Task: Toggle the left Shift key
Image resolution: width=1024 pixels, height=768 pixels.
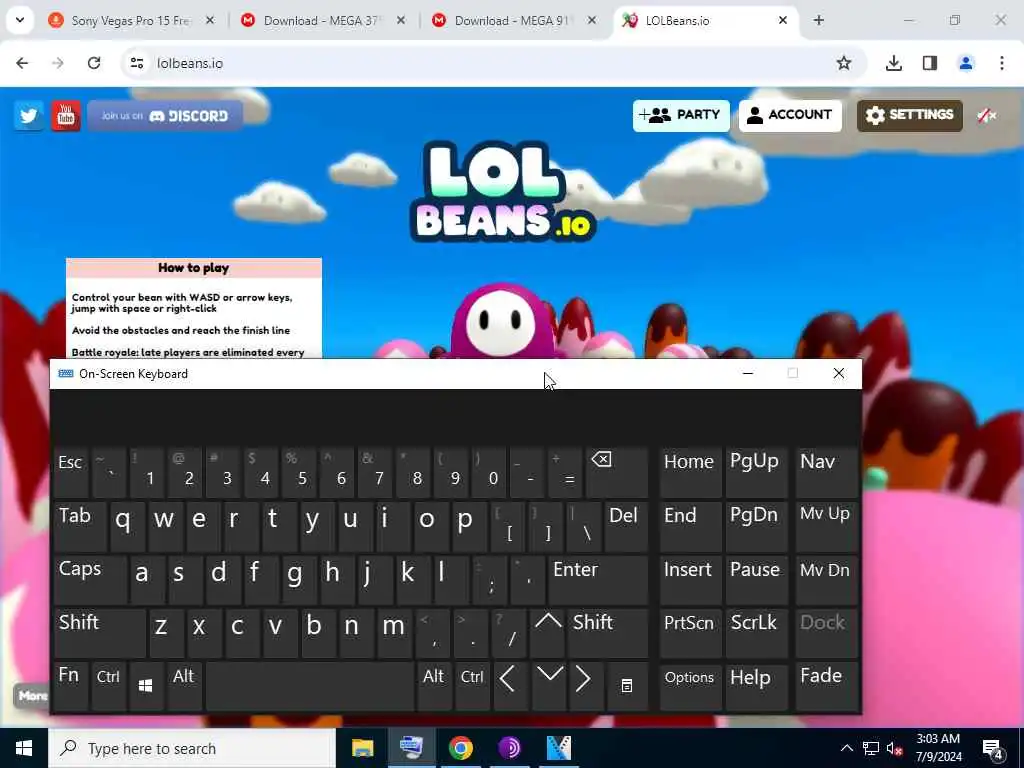Action: click(x=99, y=632)
